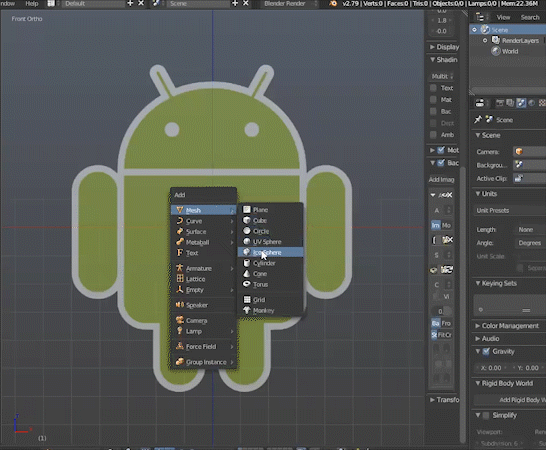Expand the Color Management panel
Viewport: 546px width, 450px height.
point(477,326)
